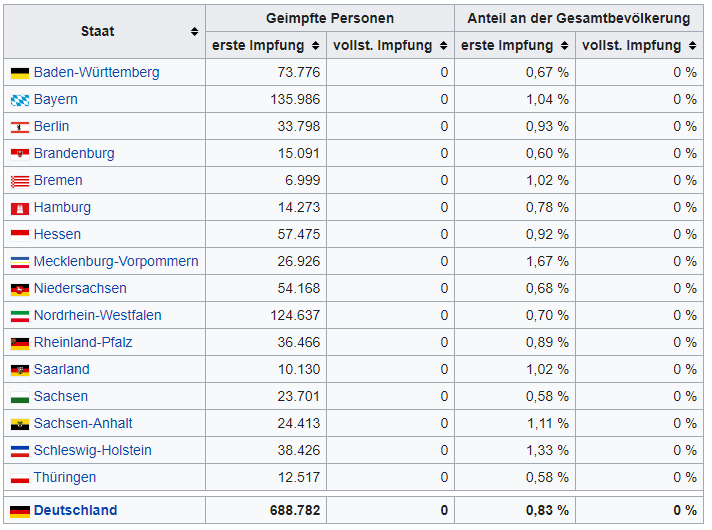Viewport: 712px width, 530px height.
Task: Go to the Sachsen-Anhalt page
Action: pyautogui.click(x=83, y=424)
